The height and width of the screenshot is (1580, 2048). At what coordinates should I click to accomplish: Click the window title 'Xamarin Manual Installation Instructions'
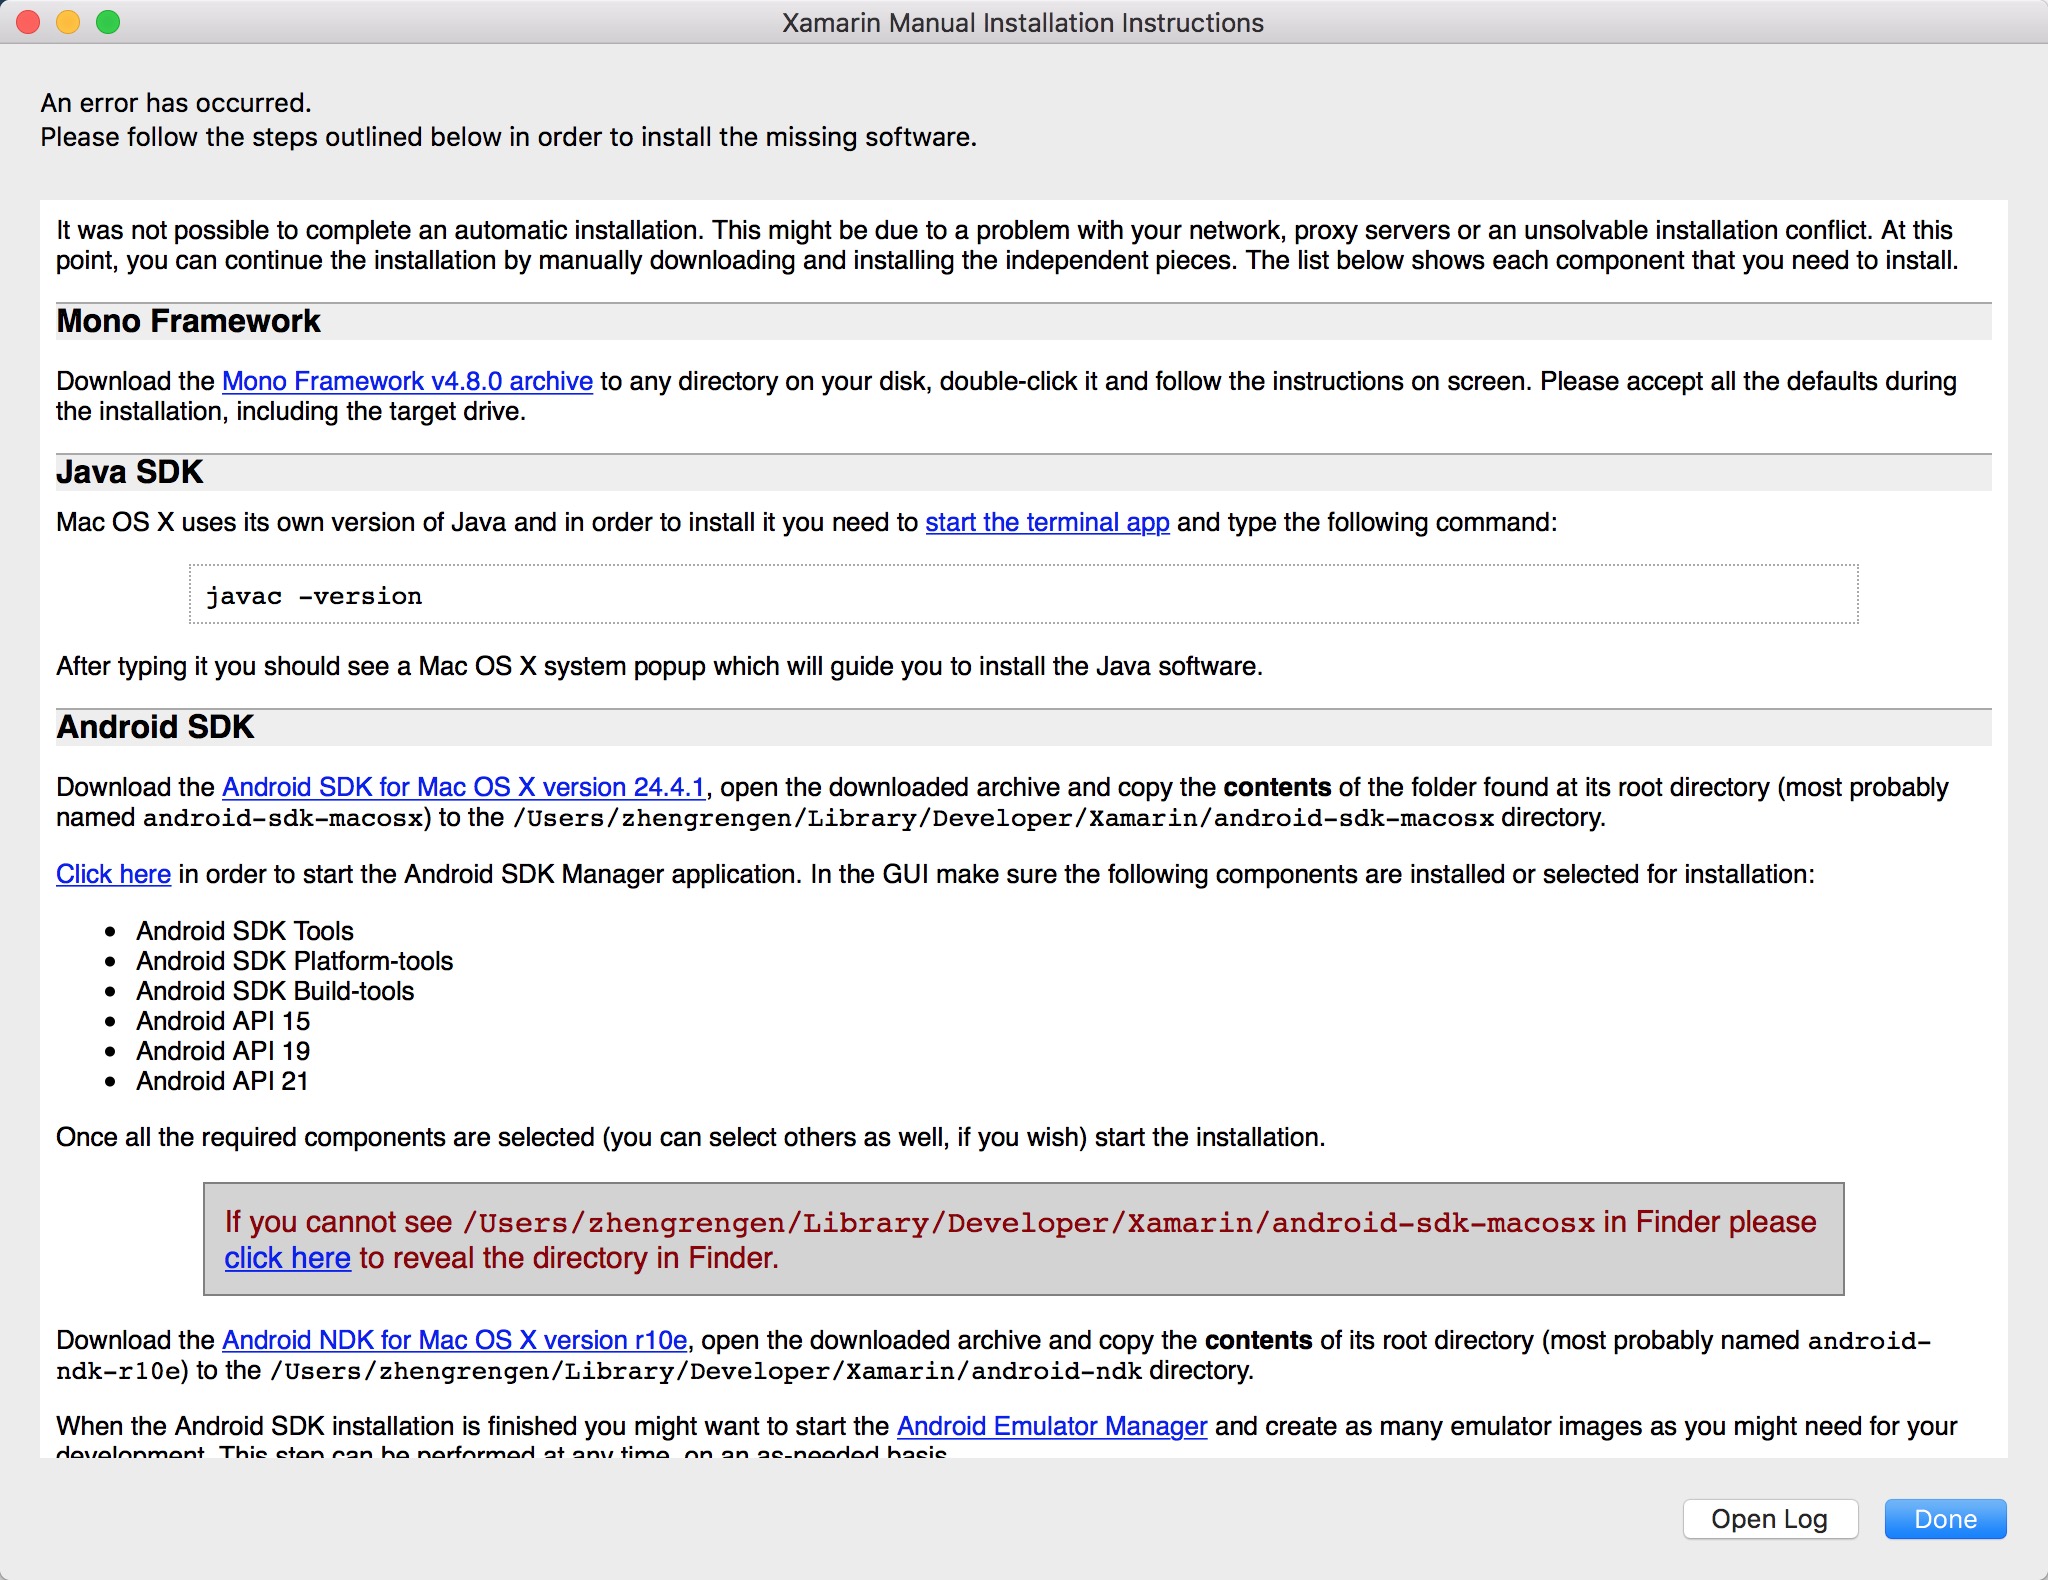[x=1023, y=23]
